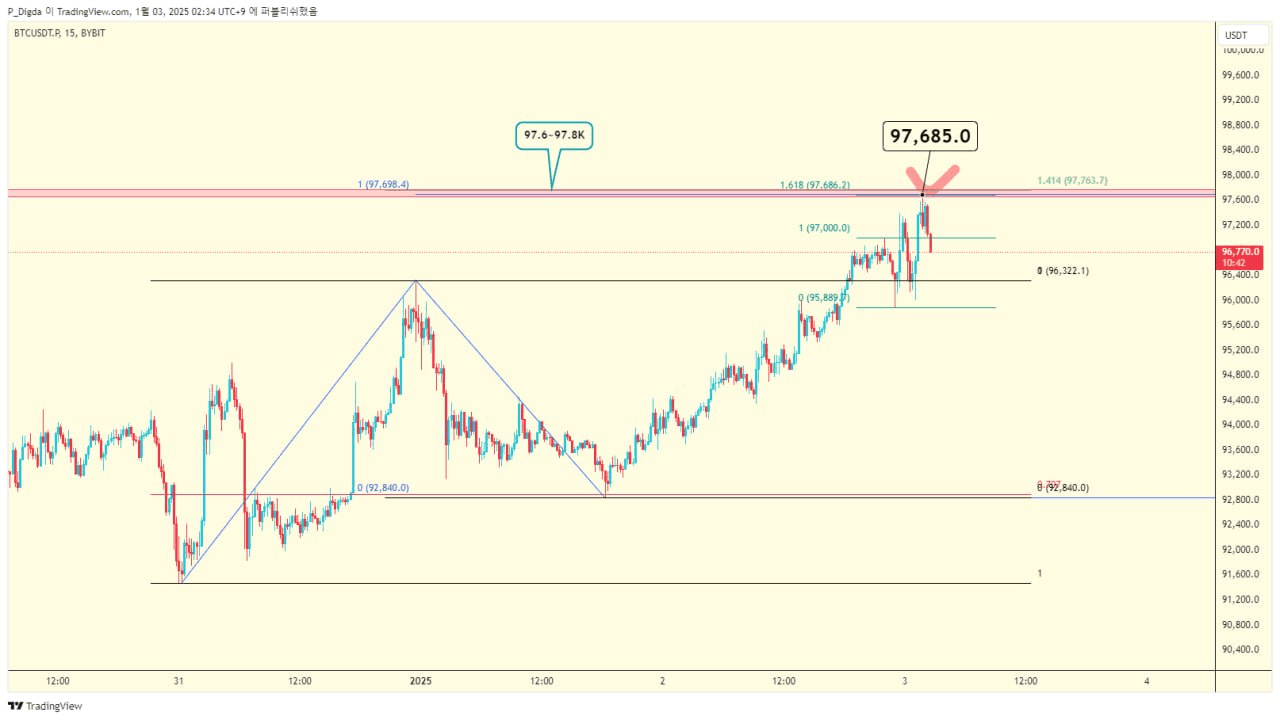Click the 99,600.0 price axis label
The height and width of the screenshot is (720, 1280).
1238,75
